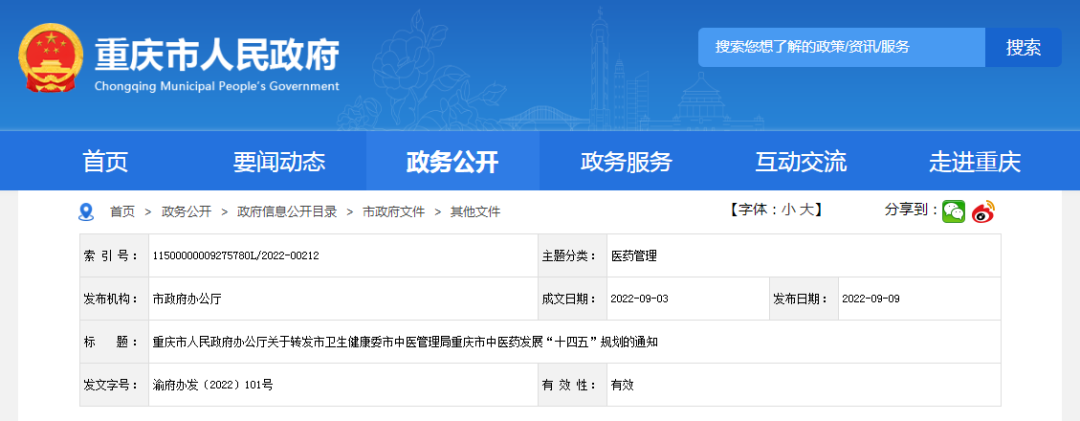Open the 互动交流 navigation tab

[801, 161]
